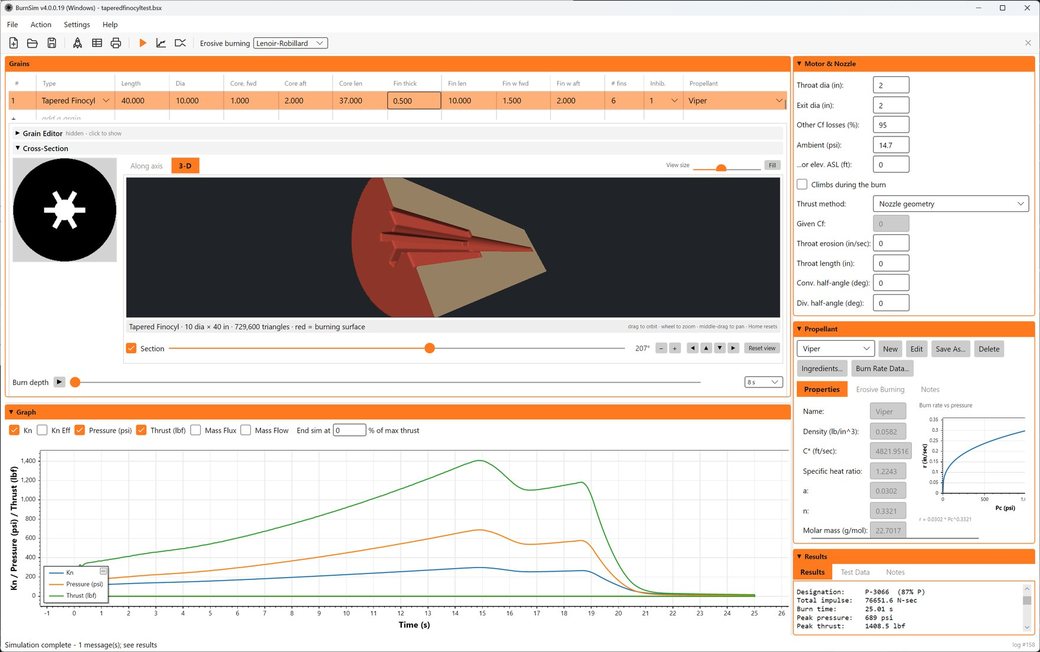The image size is (1040, 652).
Task: Click the New file toolbar icon
Action: point(13,43)
